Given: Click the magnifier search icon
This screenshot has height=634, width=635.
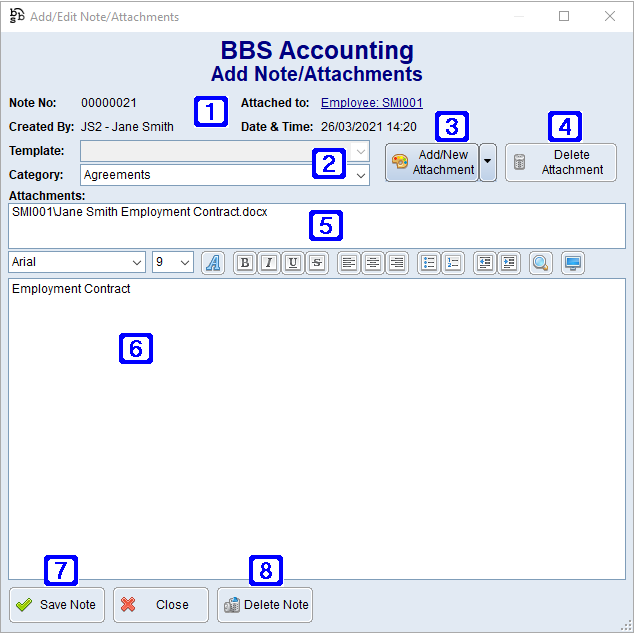Looking at the screenshot, I should 541,263.
